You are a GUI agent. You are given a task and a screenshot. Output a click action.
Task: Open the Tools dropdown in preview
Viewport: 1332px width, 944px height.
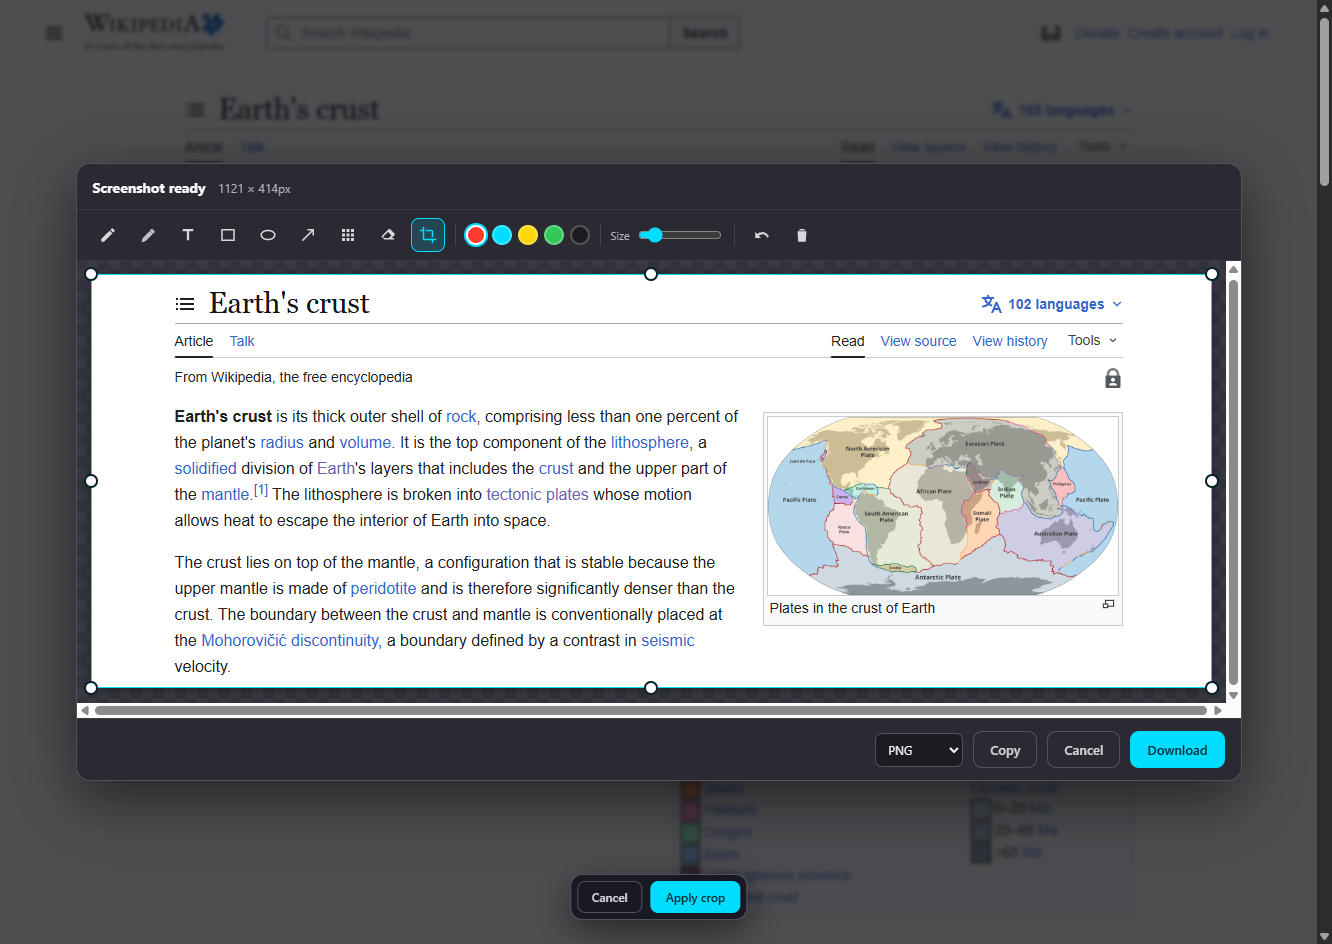[1092, 341]
